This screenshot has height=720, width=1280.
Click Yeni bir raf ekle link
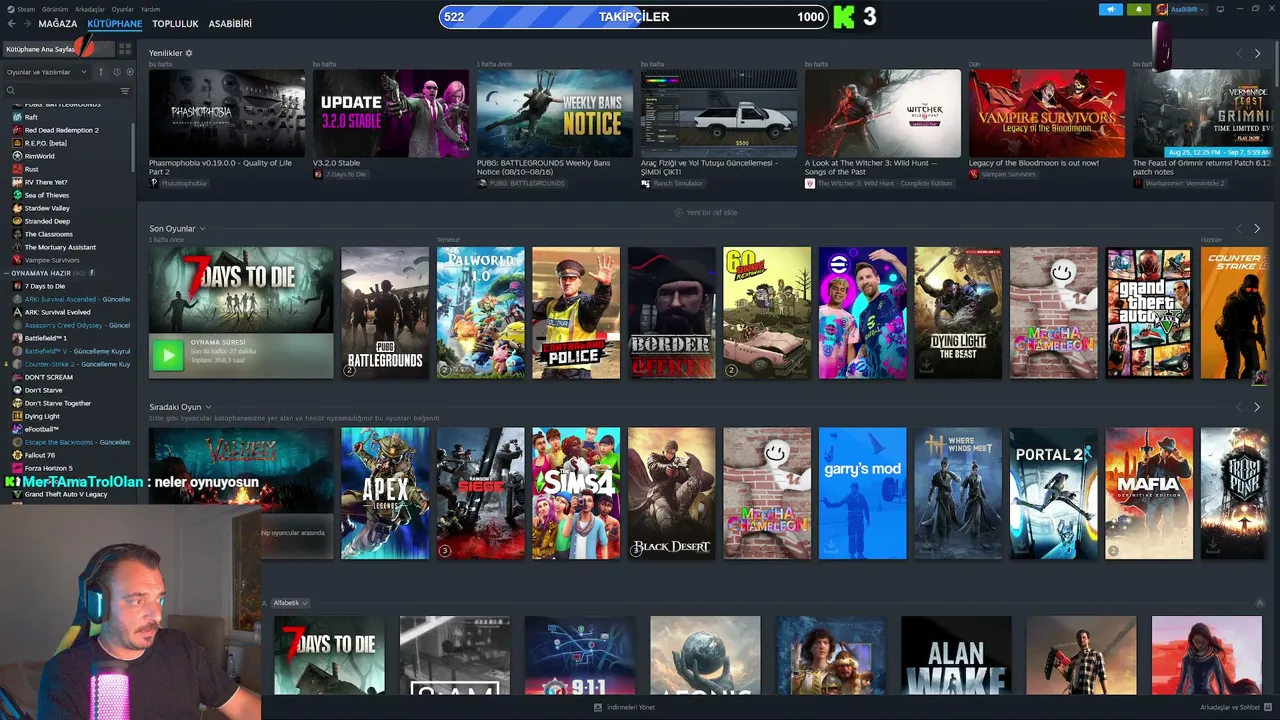click(711, 212)
